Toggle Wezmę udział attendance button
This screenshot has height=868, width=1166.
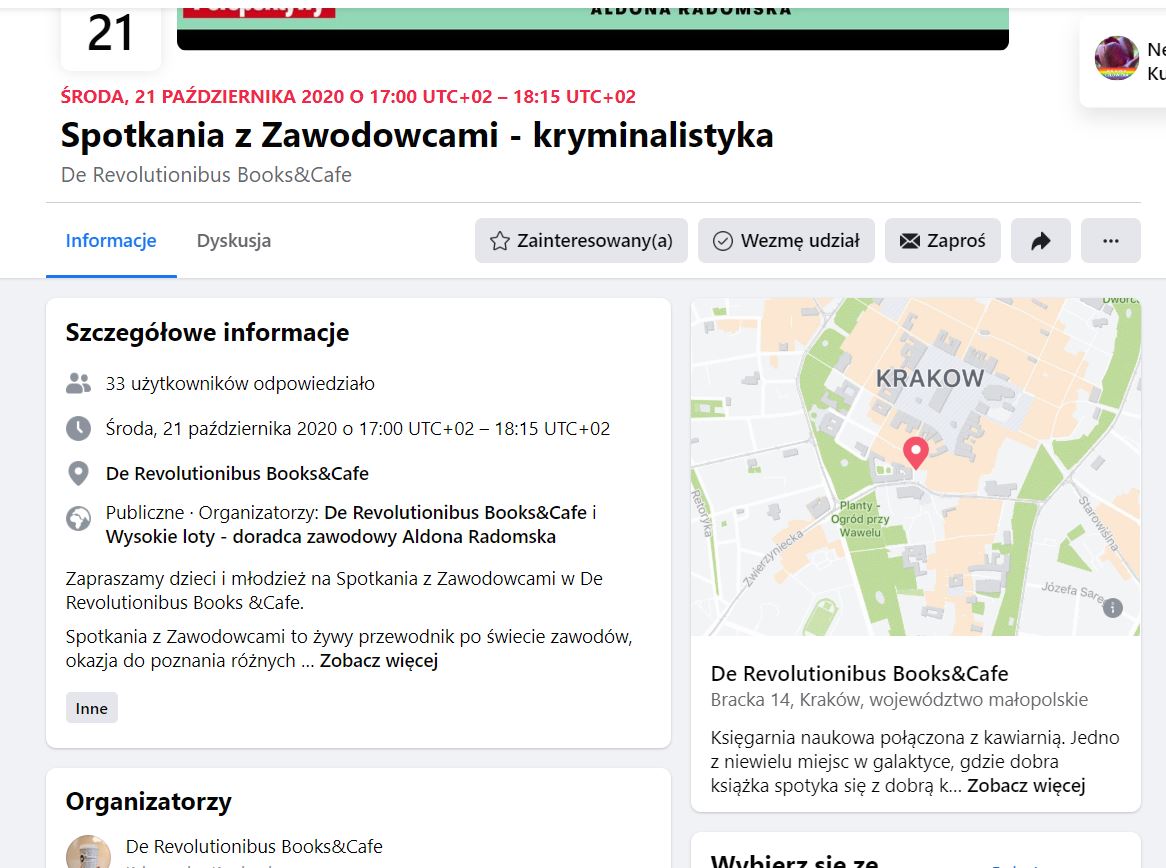pyautogui.click(x=786, y=241)
